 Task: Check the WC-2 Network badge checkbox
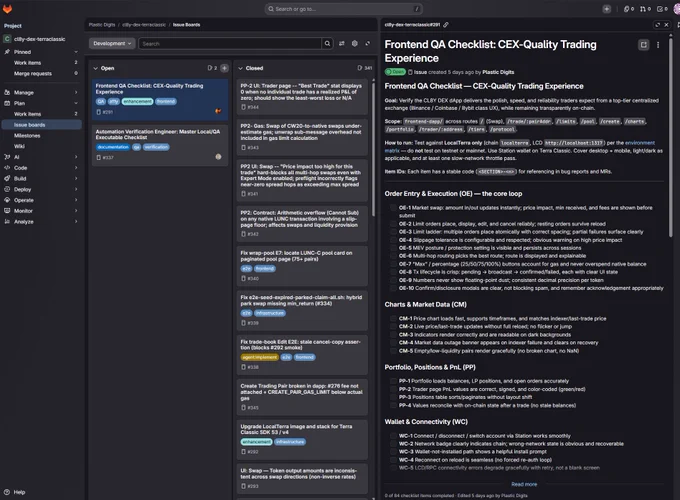point(393,444)
